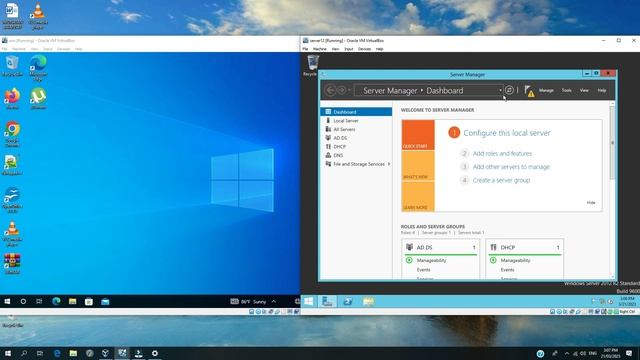Viewport: 640px width, 360px height.
Task: Click the Server Manager forward arrow button
Action: pyautogui.click(x=342, y=90)
